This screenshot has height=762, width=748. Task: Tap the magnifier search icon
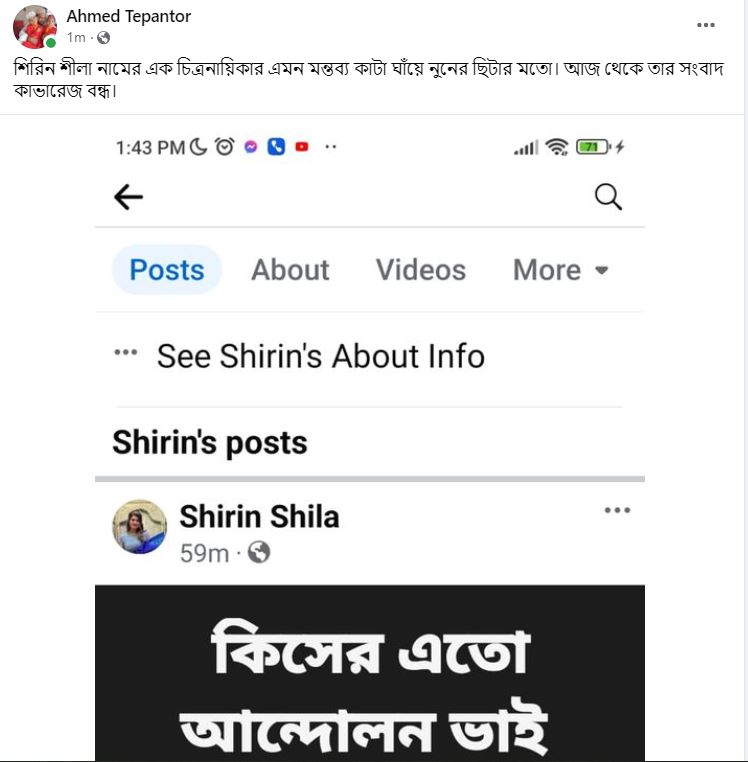coord(608,197)
